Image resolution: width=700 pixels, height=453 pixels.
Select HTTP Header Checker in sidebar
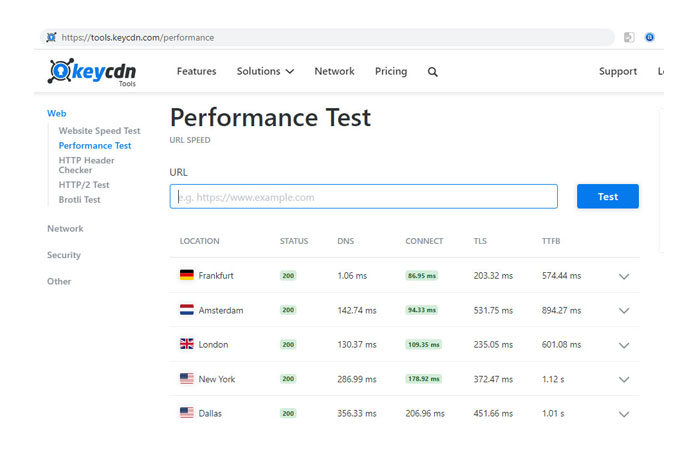click(86, 165)
